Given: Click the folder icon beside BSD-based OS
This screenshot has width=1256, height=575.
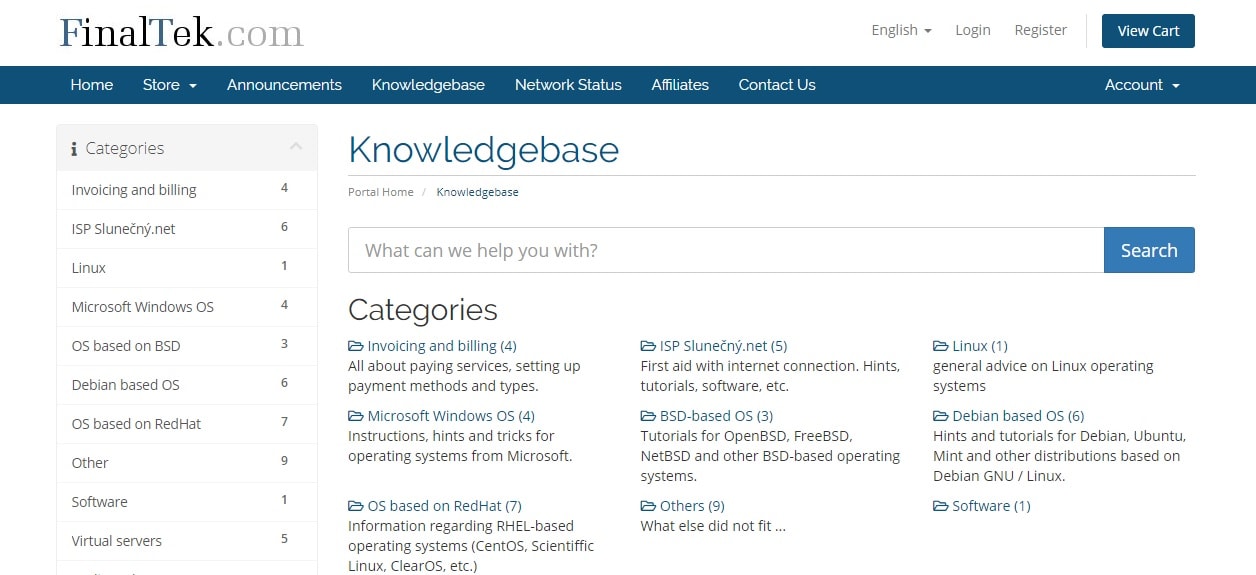Looking at the screenshot, I should coord(648,416).
